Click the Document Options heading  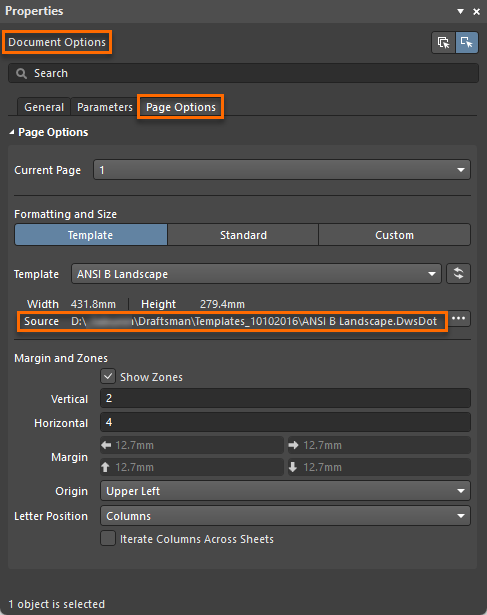pos(57,42)
